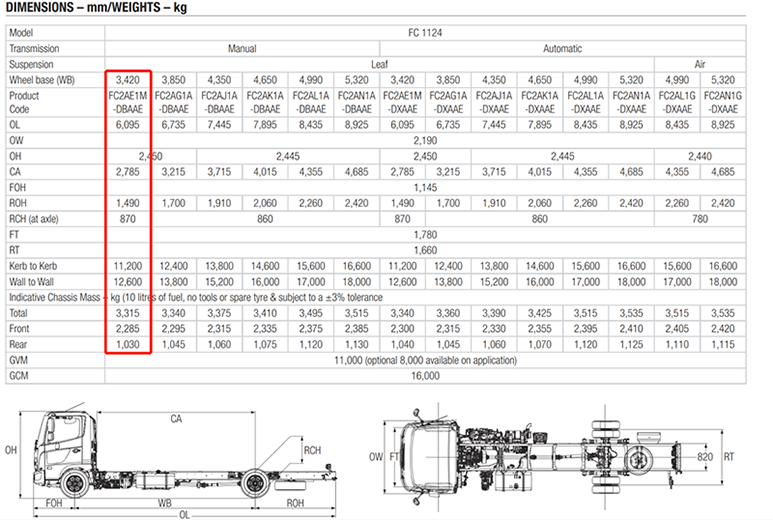Select the GCM value 16,000
This screenshot has height=520, width=773.
click(x=425, y=375)
